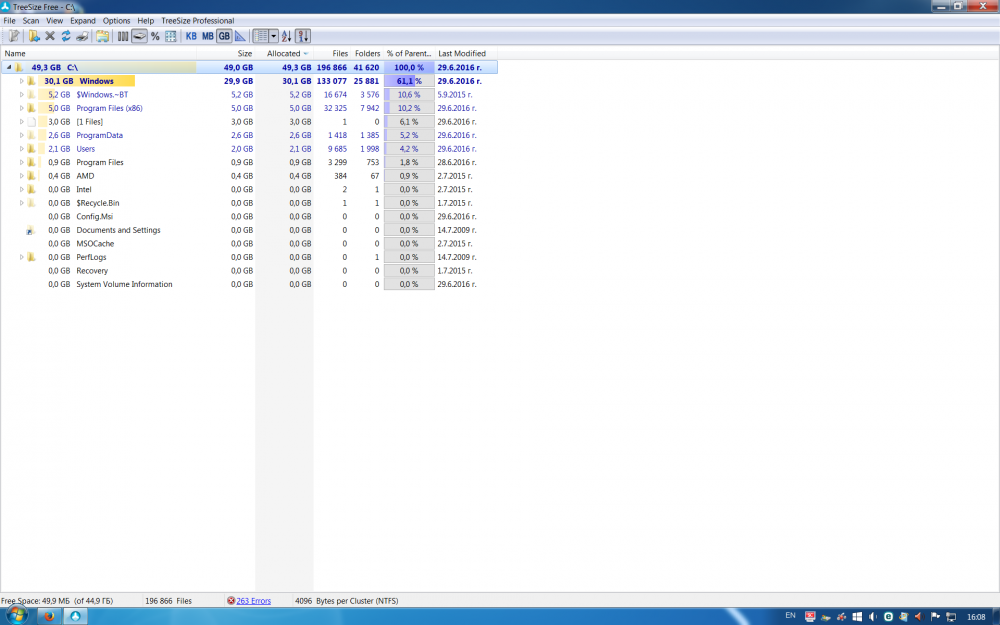Click the Stop Scan X icon
The image size is (1000, 625).
50,36
